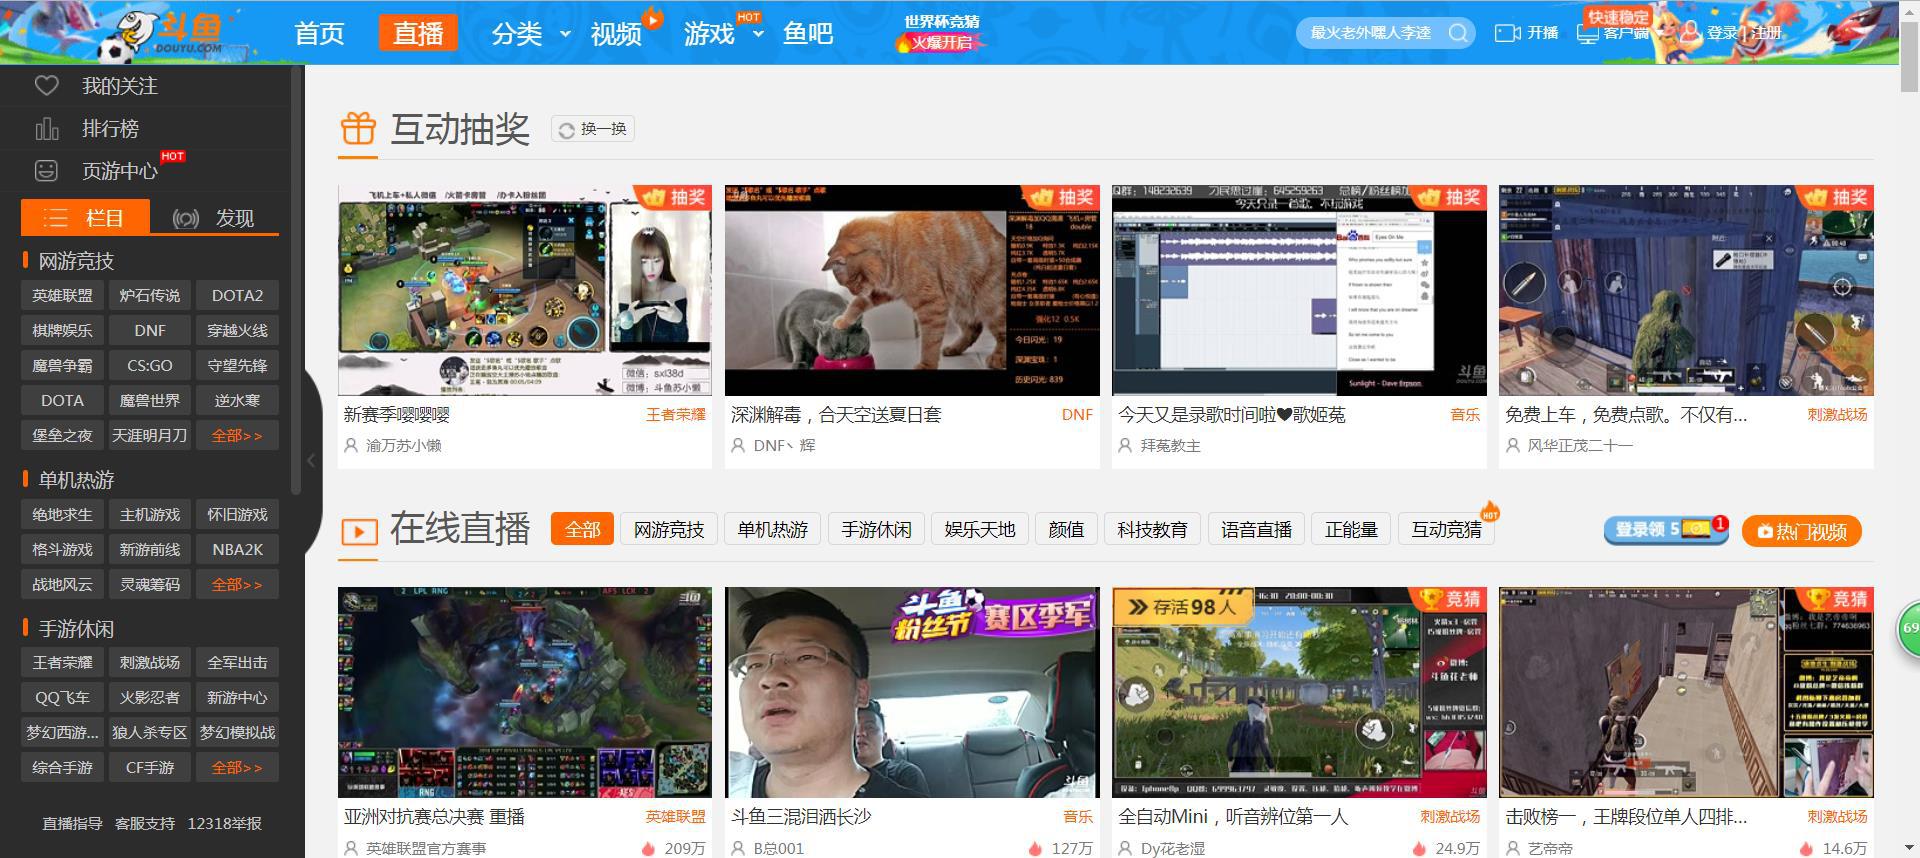
Task: Open 新赛季嘤嘤嘤 stream thumbnail
Action: coord(525,290)
